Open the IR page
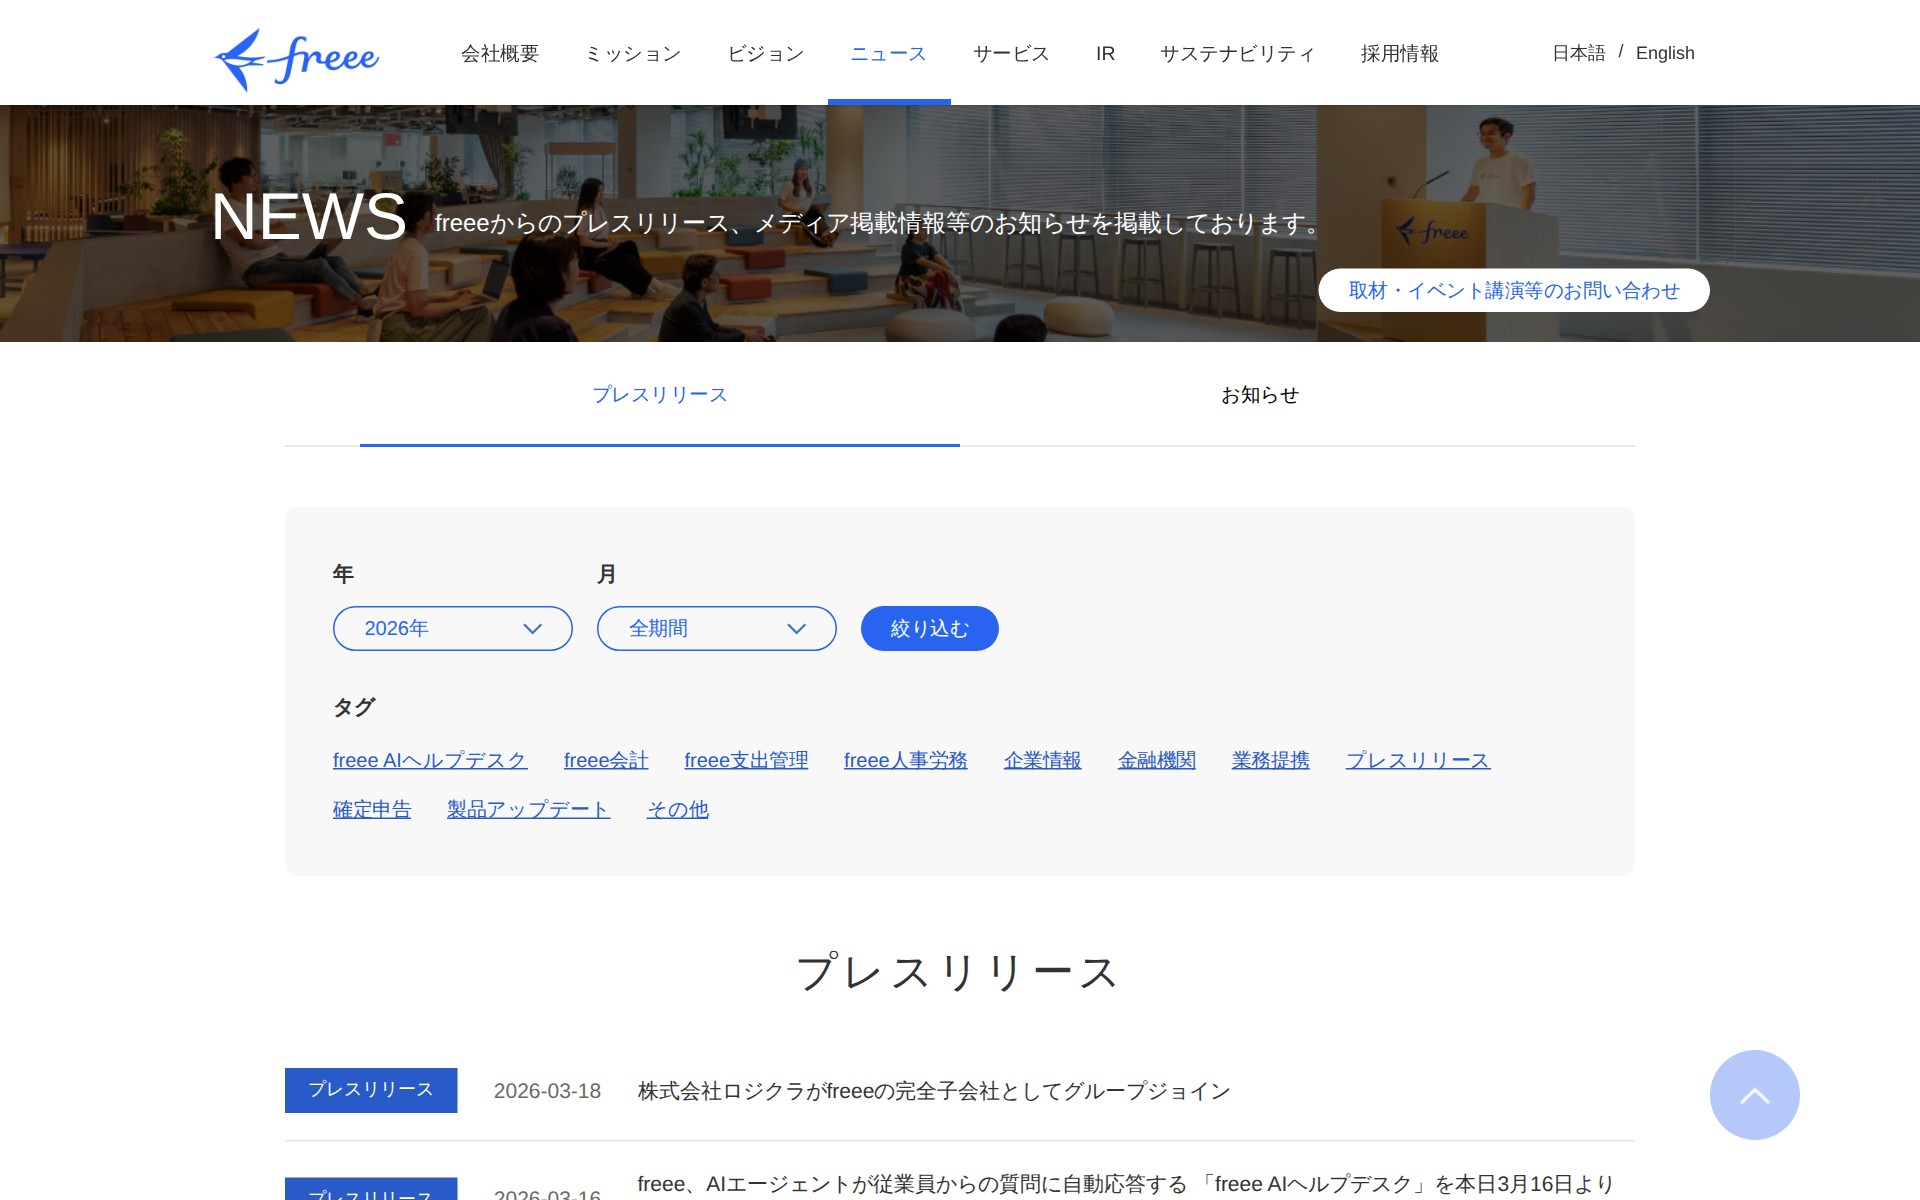This screenshot has height=1200, width=1920. pyautogui.click(x=1104, y=54)
